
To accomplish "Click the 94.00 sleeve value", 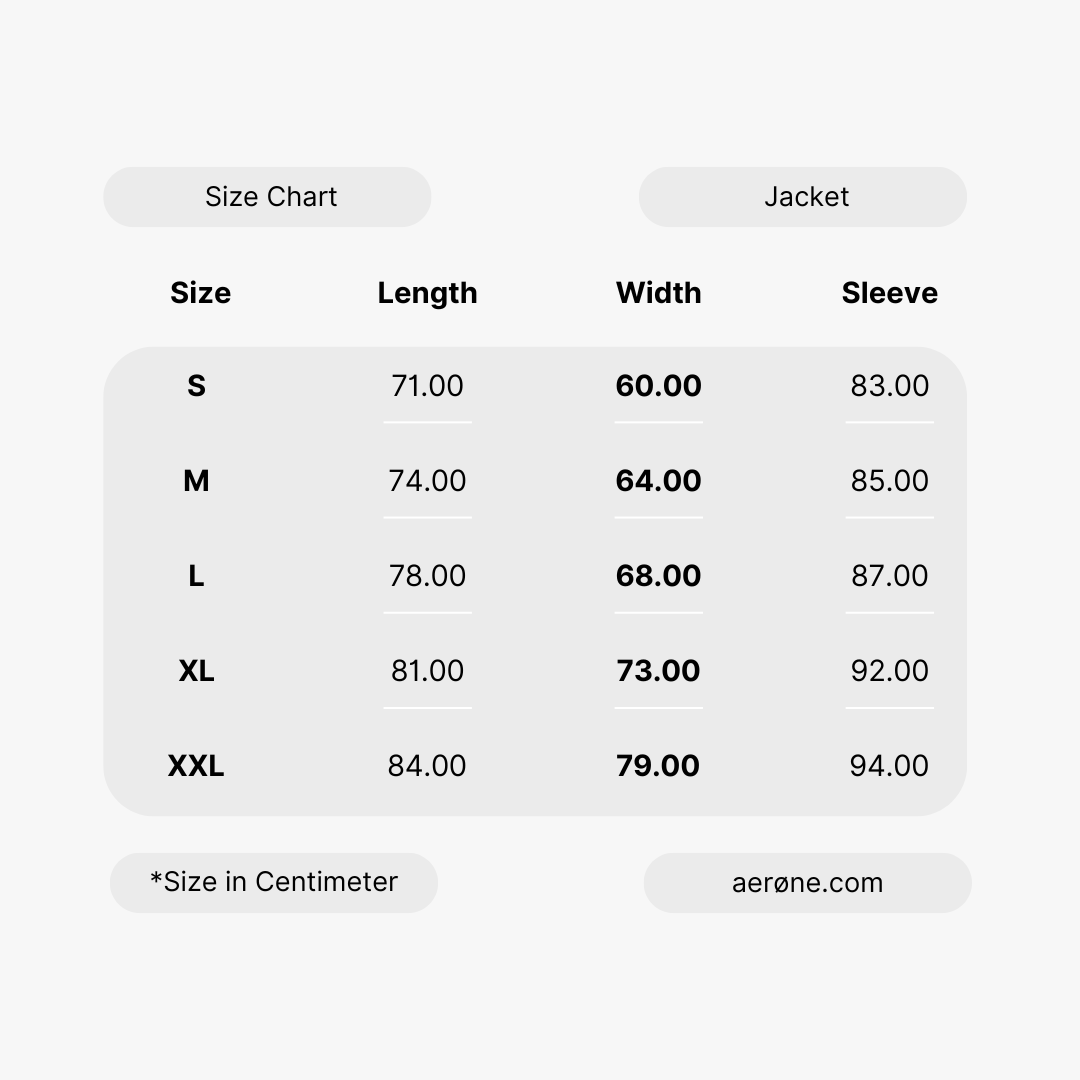I will [x=889, y=766].
